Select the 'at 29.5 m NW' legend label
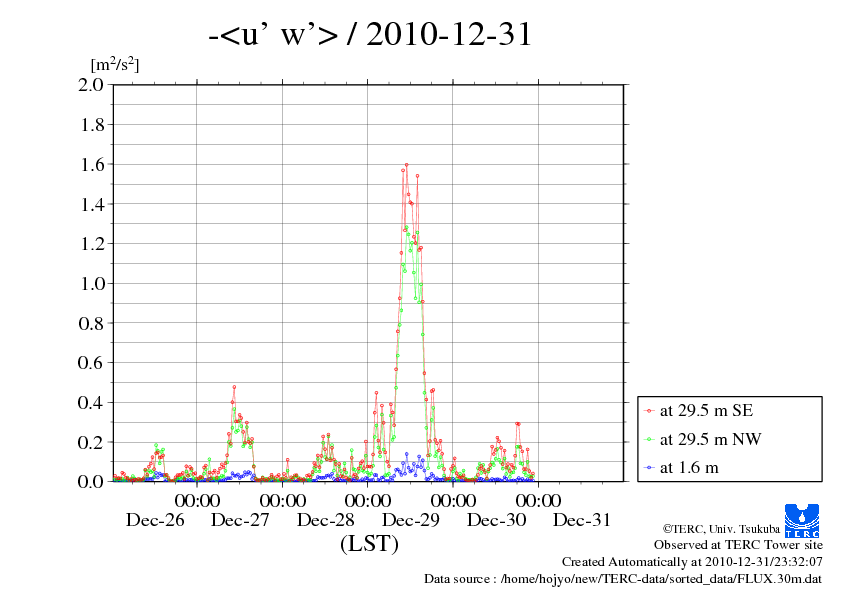Screen dimensions: 842x595 coord(710,439)
